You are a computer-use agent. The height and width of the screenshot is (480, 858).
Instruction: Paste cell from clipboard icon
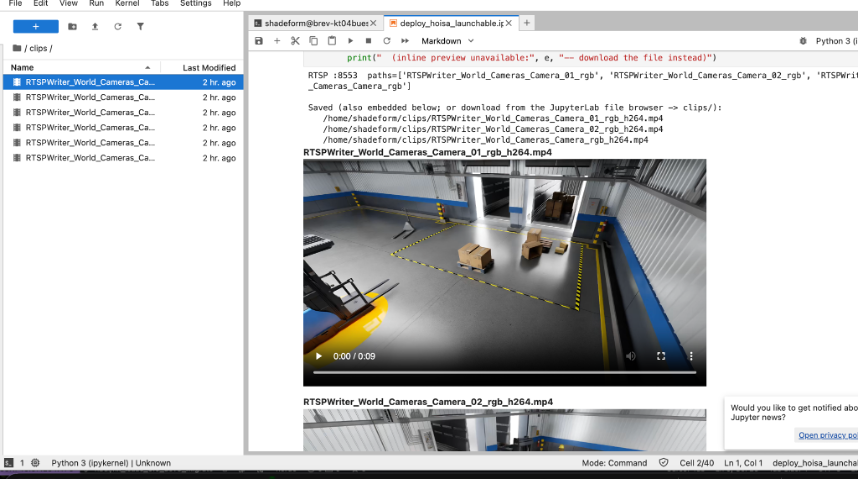[332, 41]
